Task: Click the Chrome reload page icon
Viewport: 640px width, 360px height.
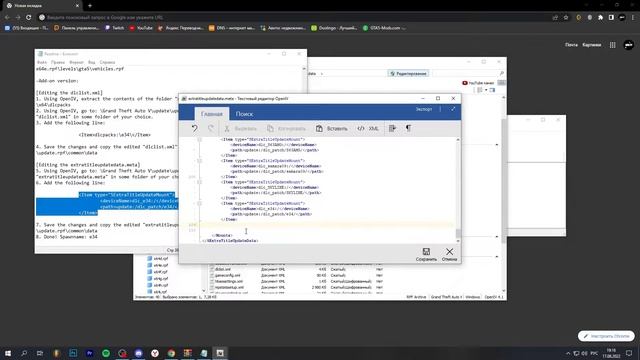Action: coord(29,18)
